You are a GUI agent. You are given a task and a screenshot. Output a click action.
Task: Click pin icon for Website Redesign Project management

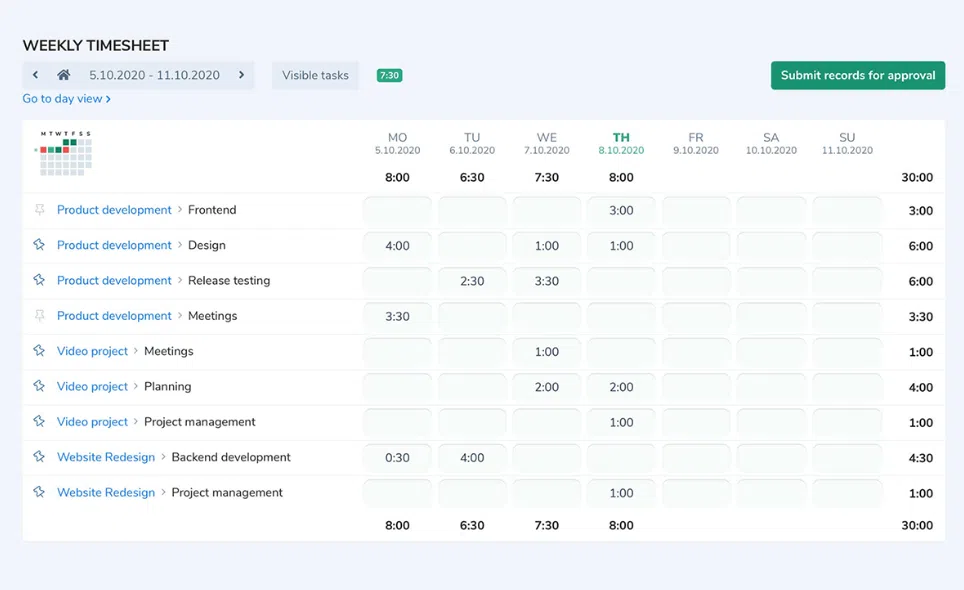(40, 492)
